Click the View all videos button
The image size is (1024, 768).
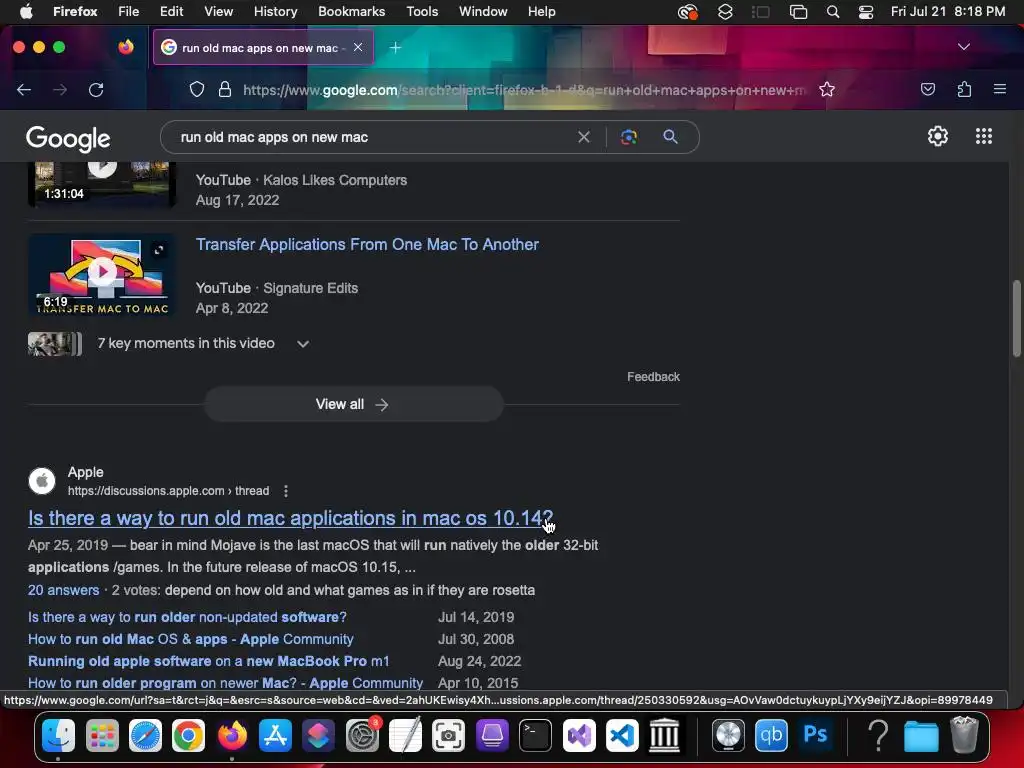point(353,404)
